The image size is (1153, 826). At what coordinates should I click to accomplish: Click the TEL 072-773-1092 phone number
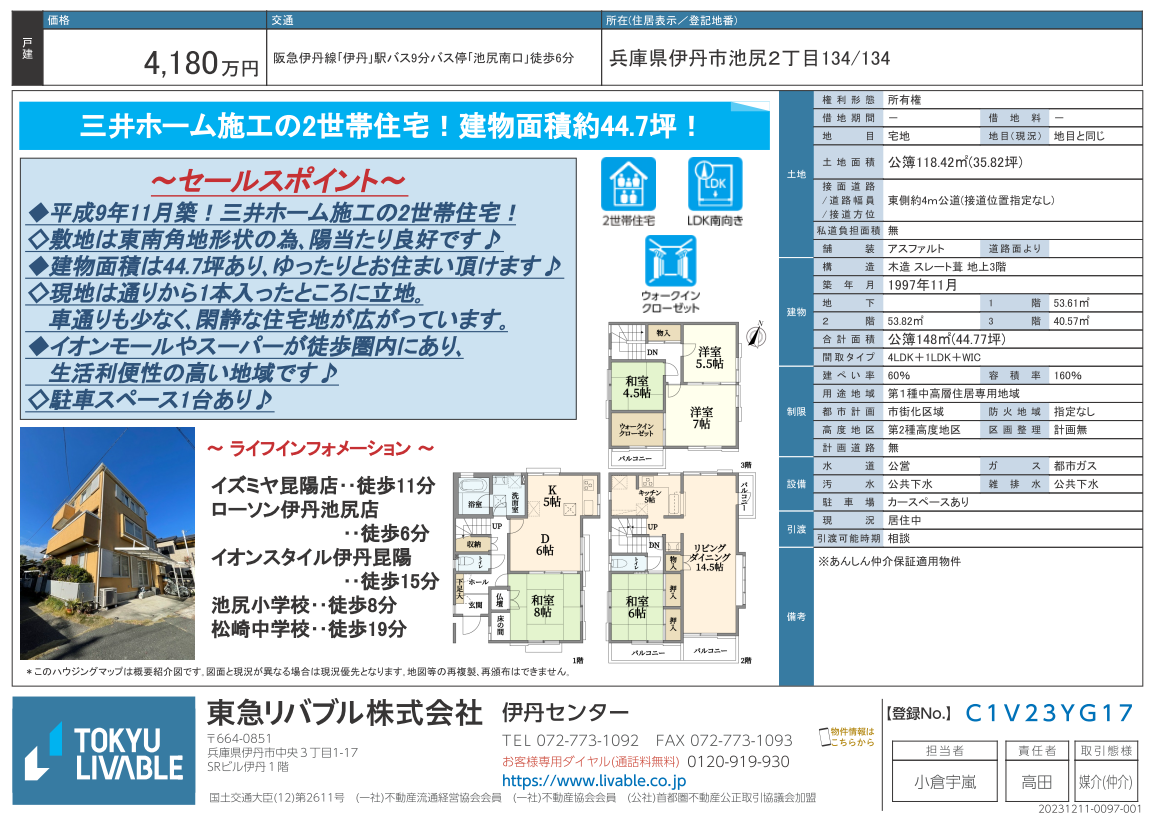coord(570,741)
